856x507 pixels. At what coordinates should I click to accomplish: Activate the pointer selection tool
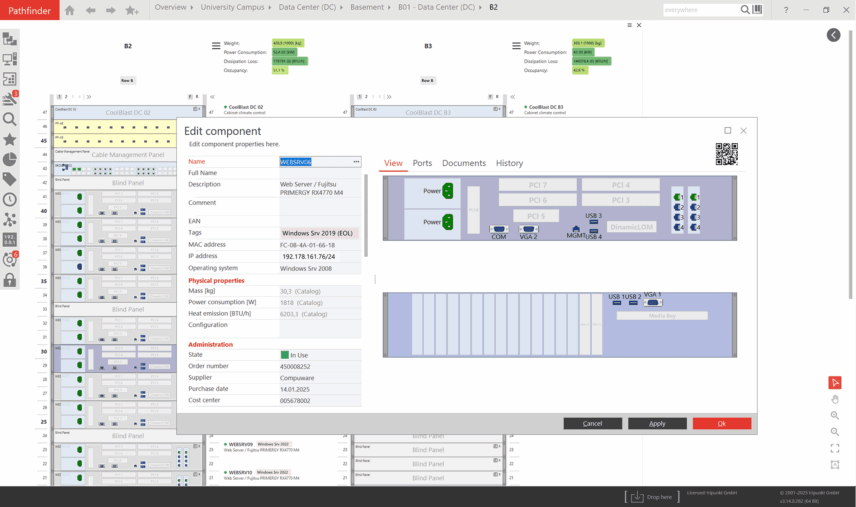pyautogui.click(x=835, y=382)
